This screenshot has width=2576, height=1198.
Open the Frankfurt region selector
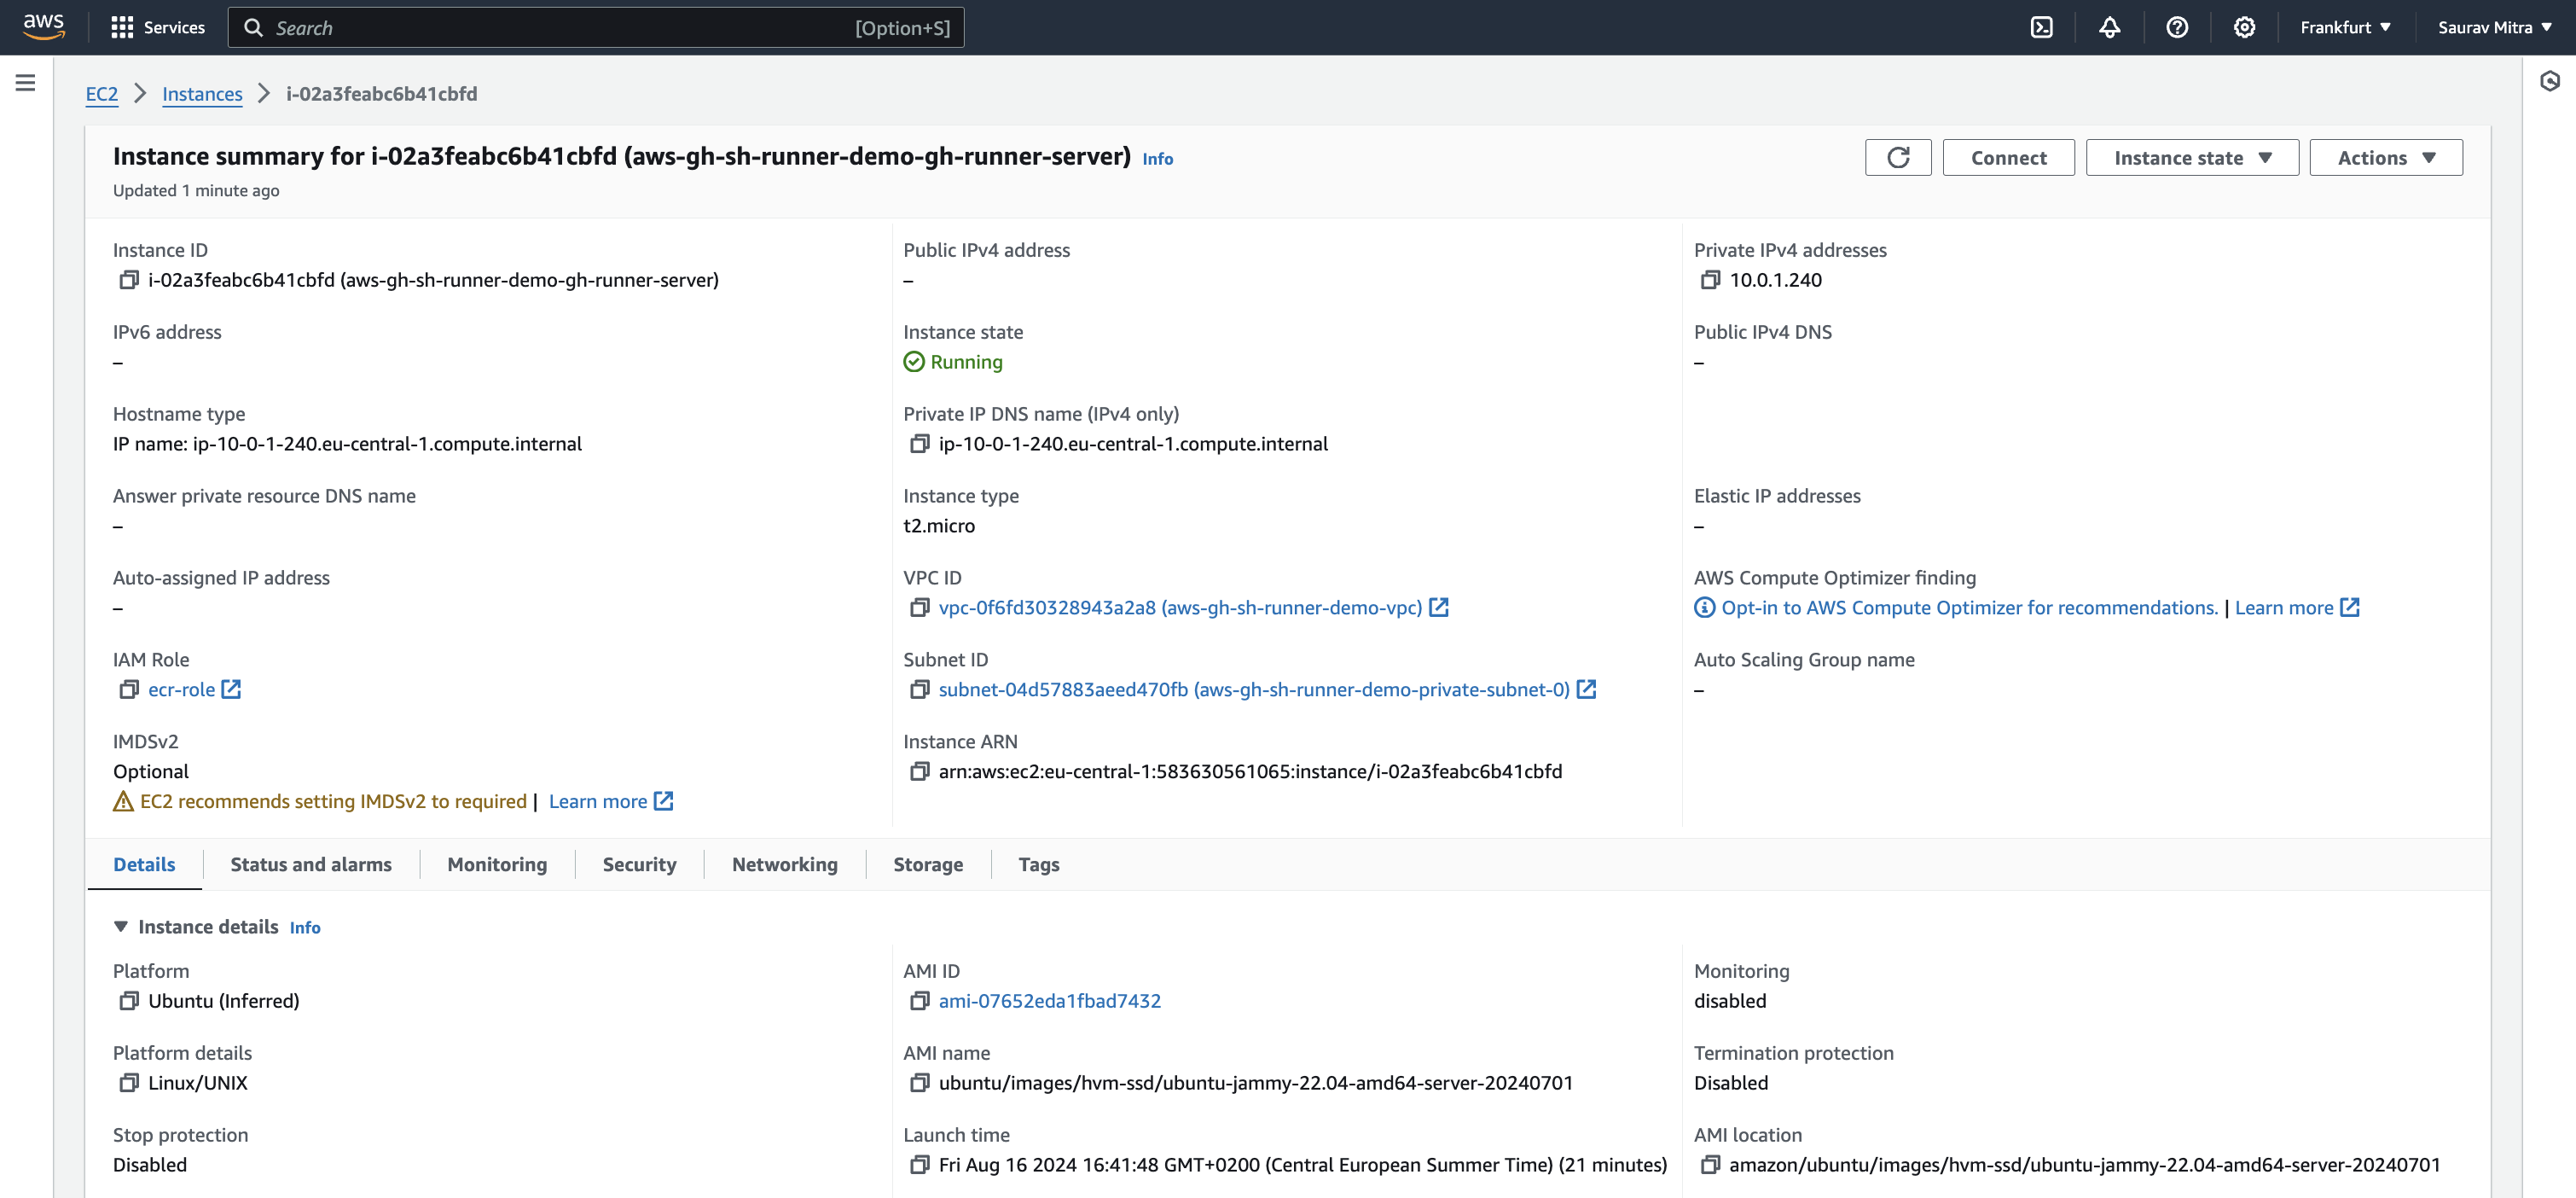2344,27
